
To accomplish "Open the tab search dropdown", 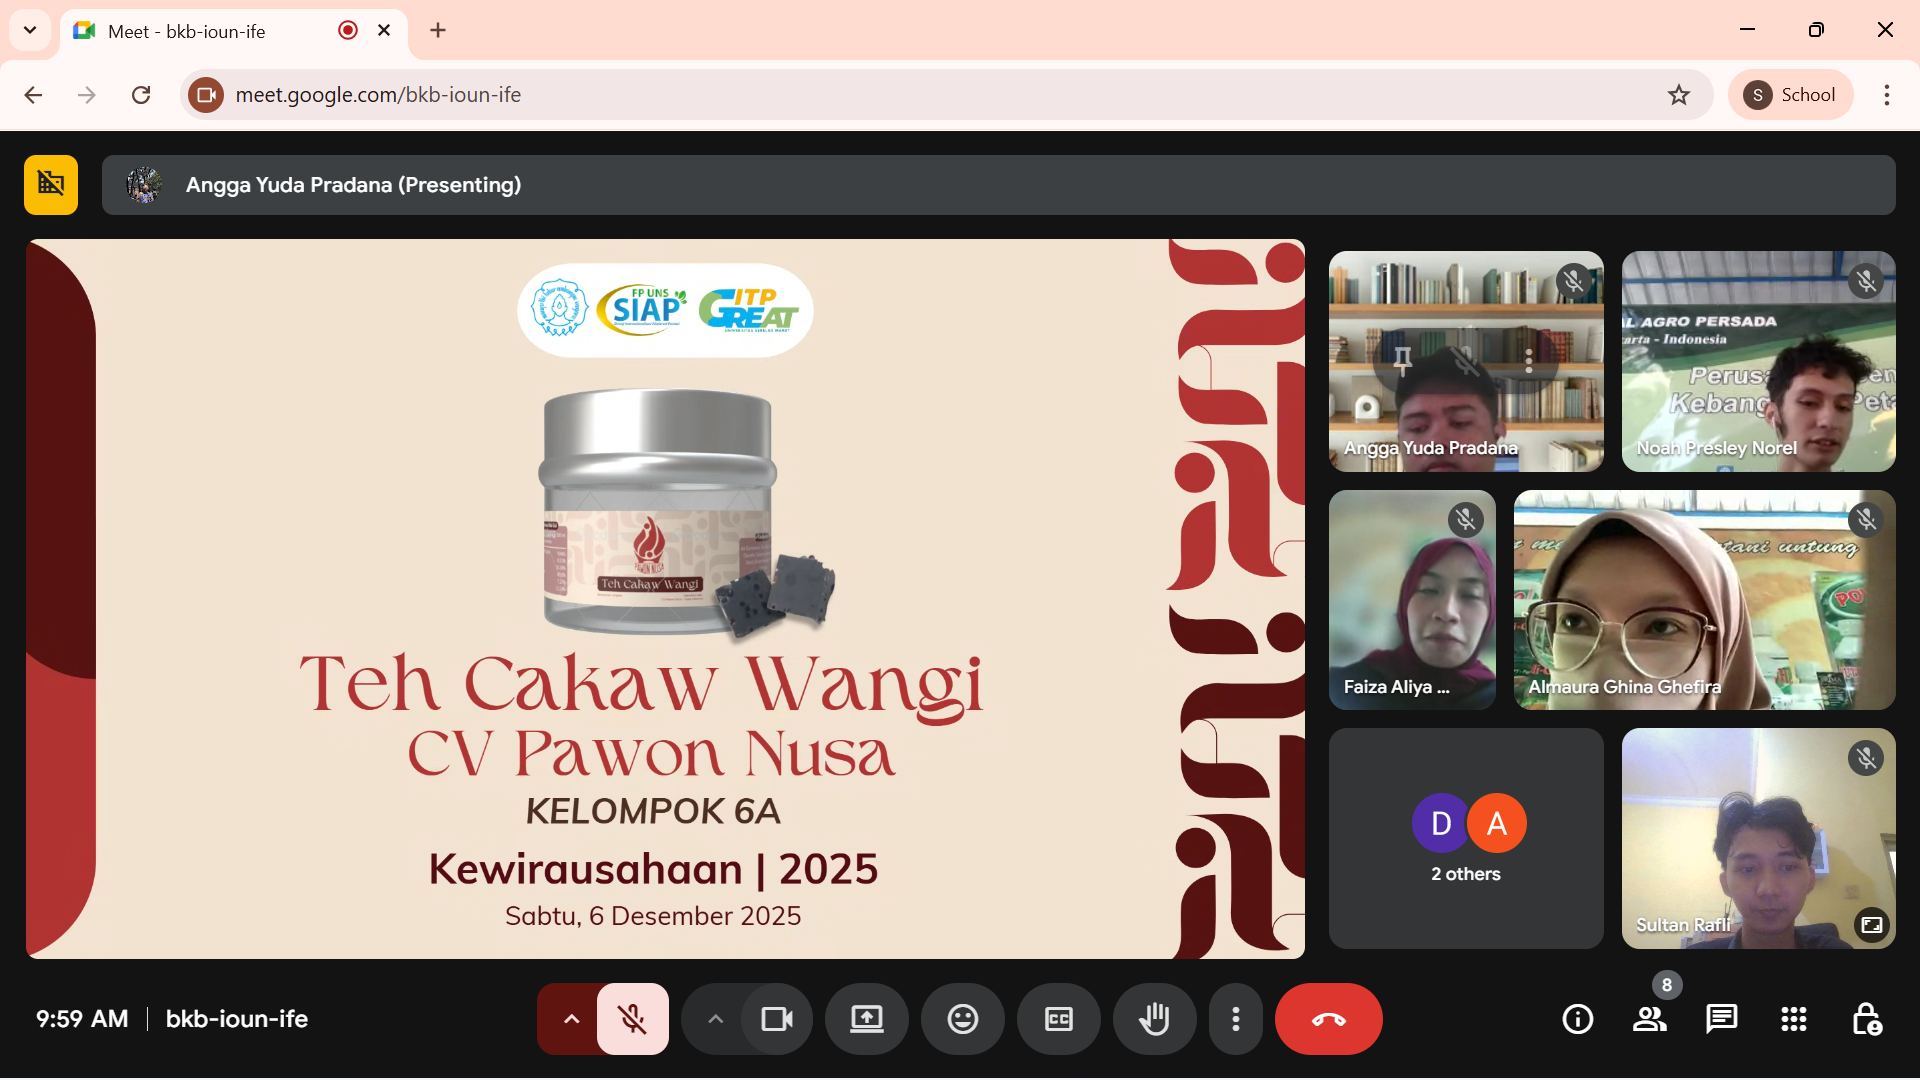I will [30, 31].
